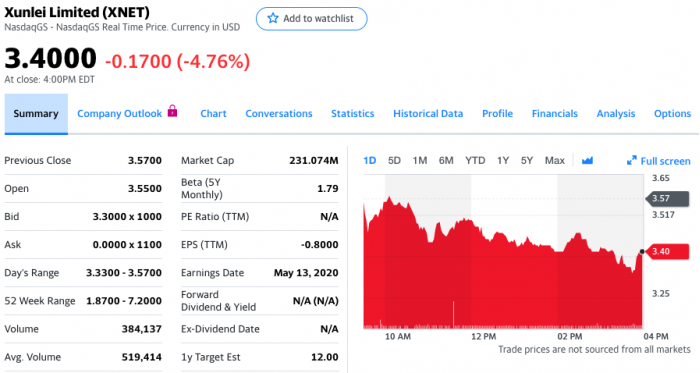Switch chart to the 6M range
Screen dimensions: 700x373
pos(446,160)
